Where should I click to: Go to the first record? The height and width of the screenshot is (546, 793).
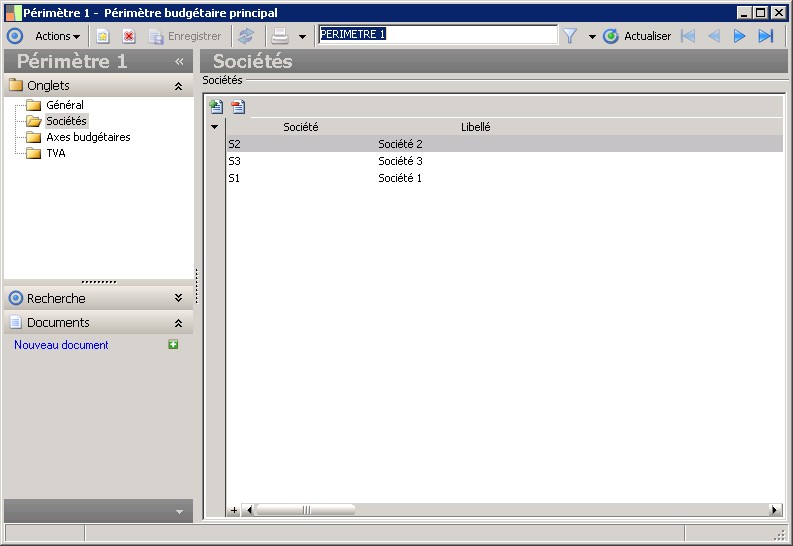[x=688, y=36]
